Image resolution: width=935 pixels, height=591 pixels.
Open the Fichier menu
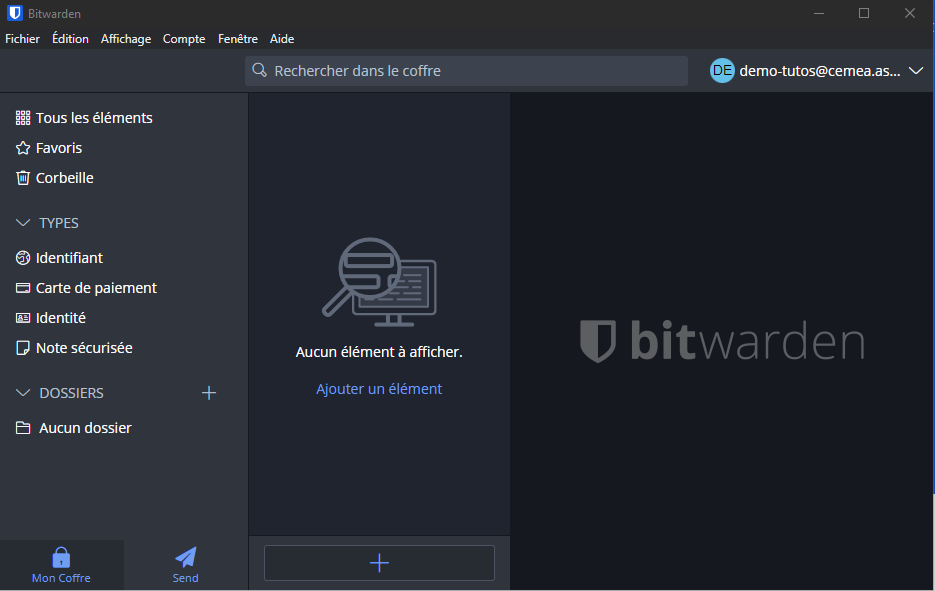pyautogui.click(x=23, y=39)
